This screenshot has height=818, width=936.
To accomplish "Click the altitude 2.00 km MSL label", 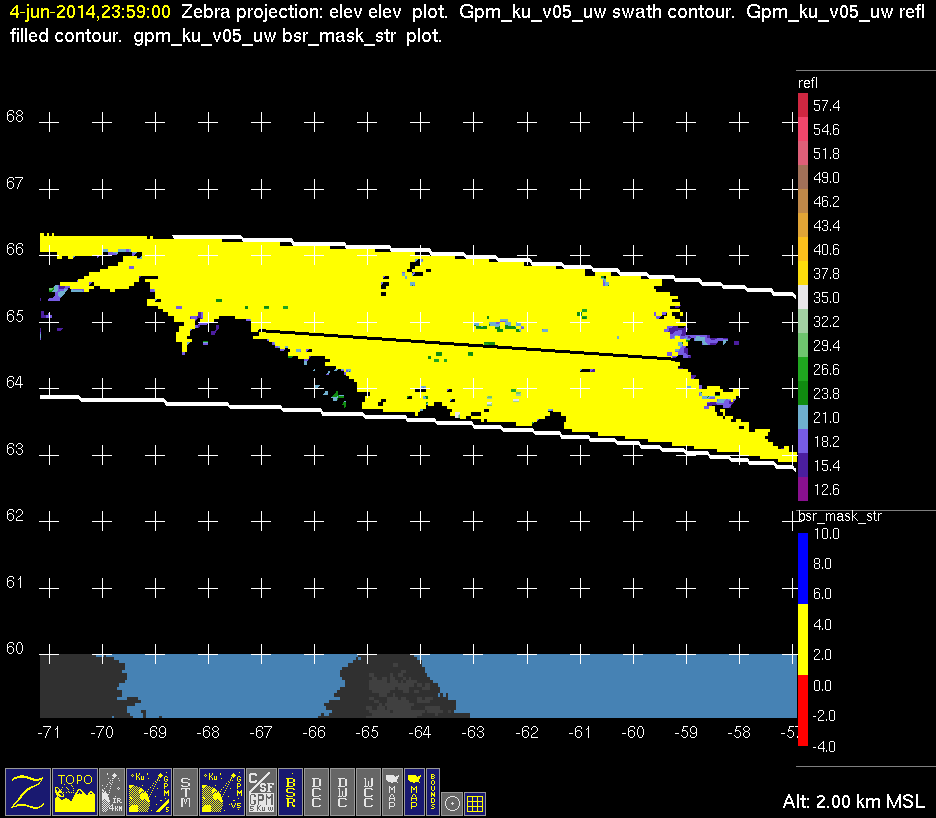I will [854, 802].
